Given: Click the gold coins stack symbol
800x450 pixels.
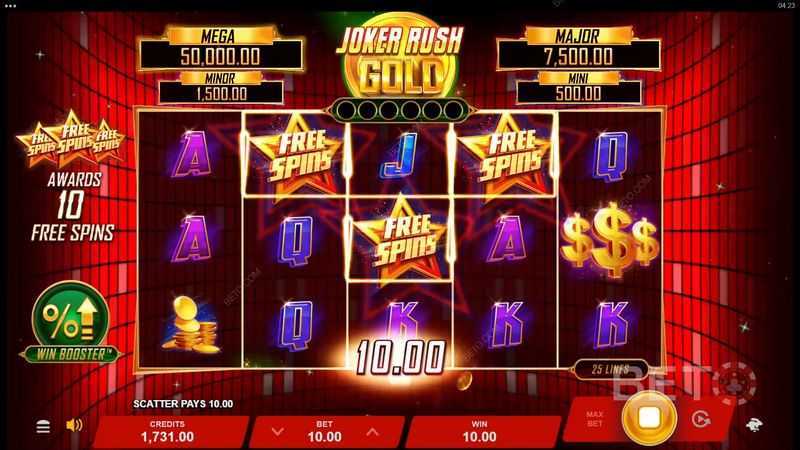Looking at the screenshot, I should 191,325.
